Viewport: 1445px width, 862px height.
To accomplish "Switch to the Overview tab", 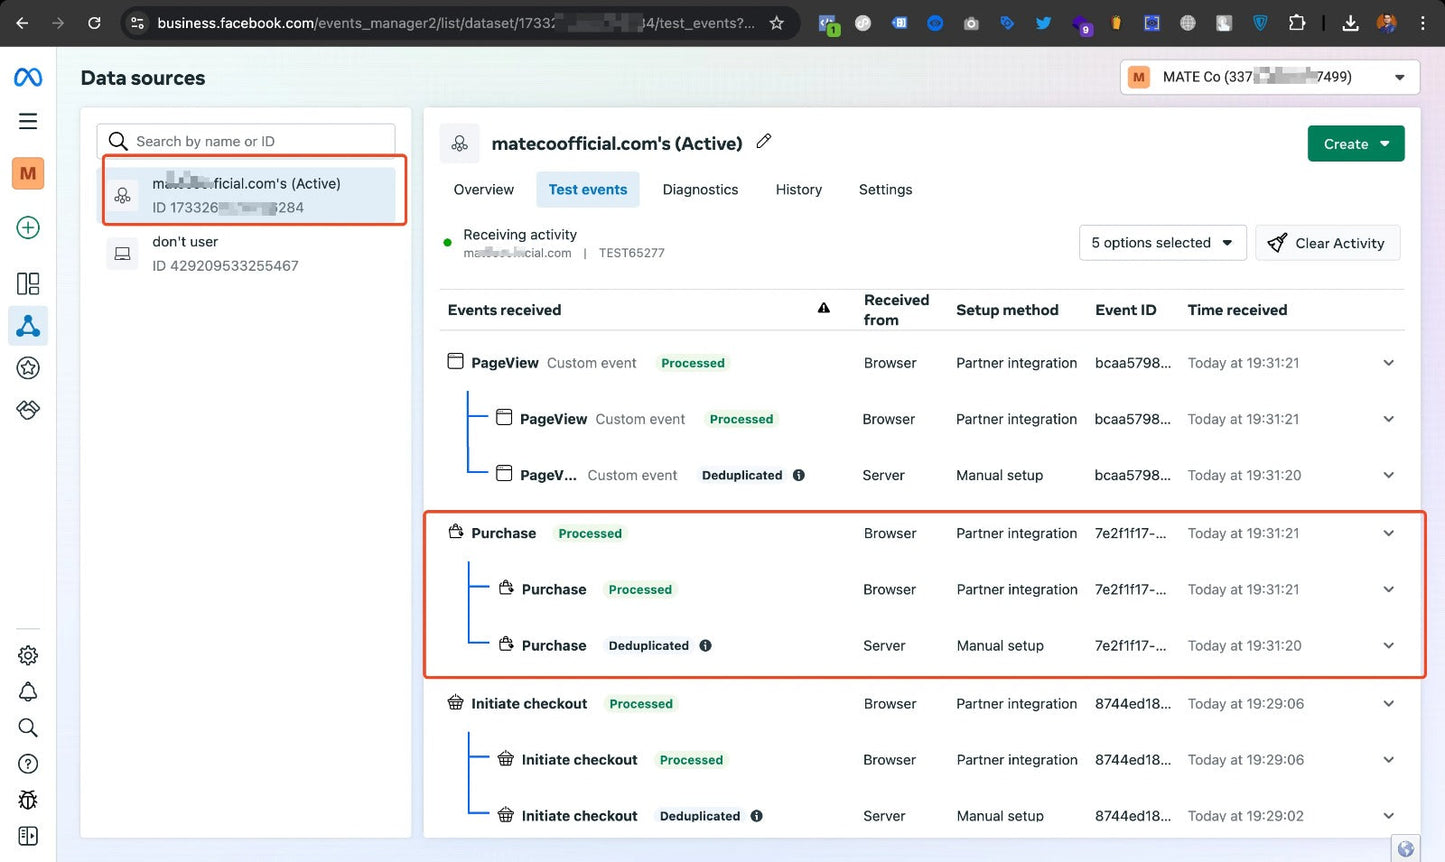I will [483, 190].
